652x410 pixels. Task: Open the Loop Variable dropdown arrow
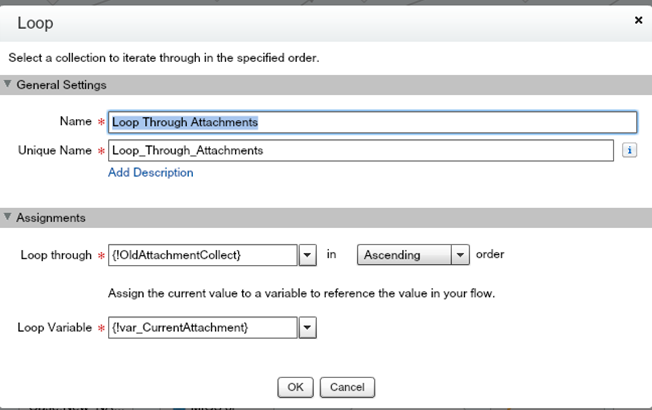pos(307,328)
